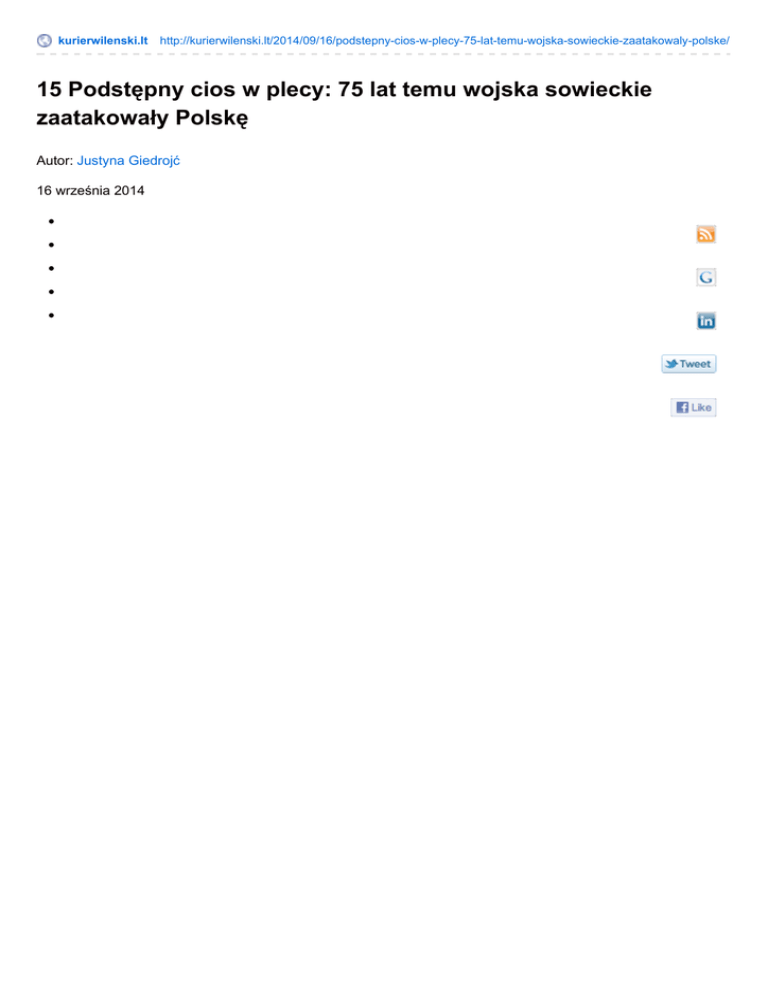Open the kurierwilenski.lt site link
Screen dimensions: 768x994
pos(103,41)
